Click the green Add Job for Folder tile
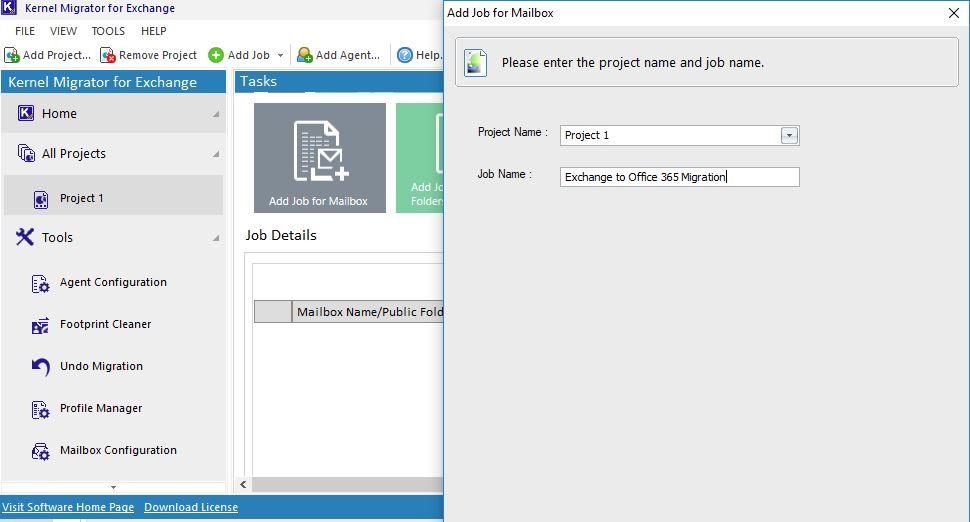The image size is (970, 522). click(x=419, y=158)
